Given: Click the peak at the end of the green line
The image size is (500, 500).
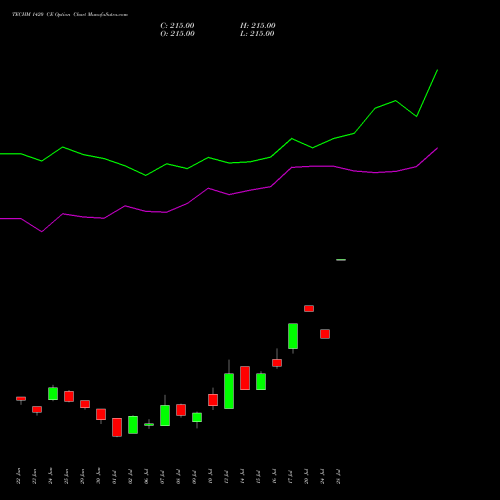Looking at the screenshot, I should click(437, 70).
